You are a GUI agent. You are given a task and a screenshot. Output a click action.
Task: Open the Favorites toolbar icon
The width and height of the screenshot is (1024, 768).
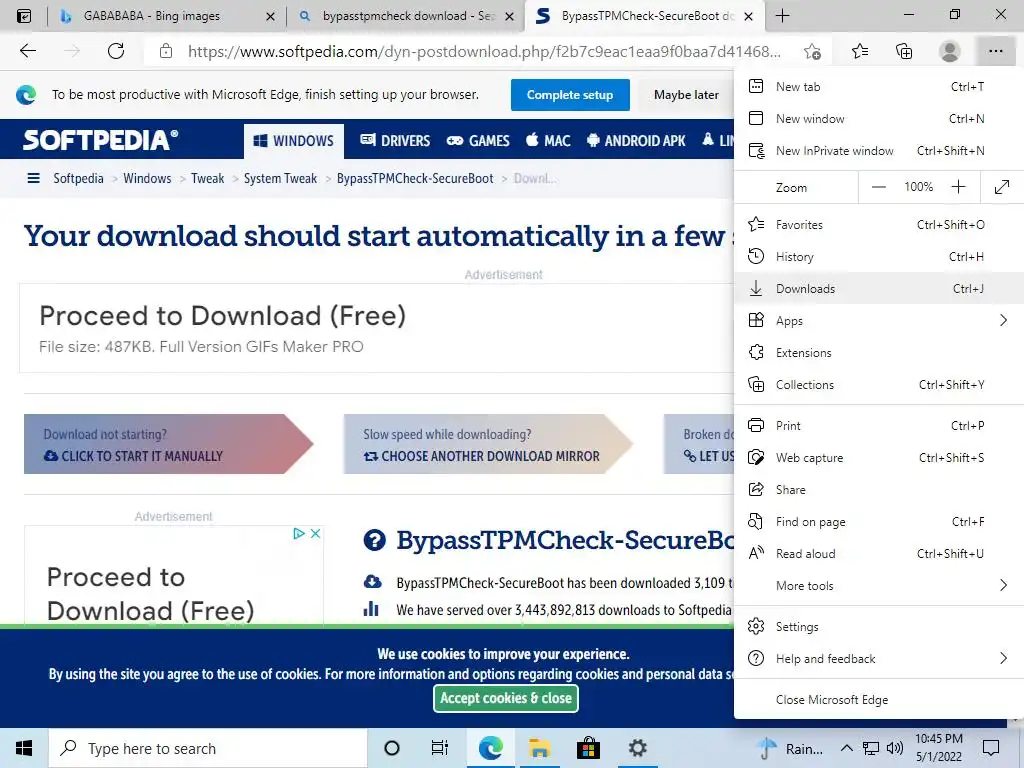coord(860,51)
